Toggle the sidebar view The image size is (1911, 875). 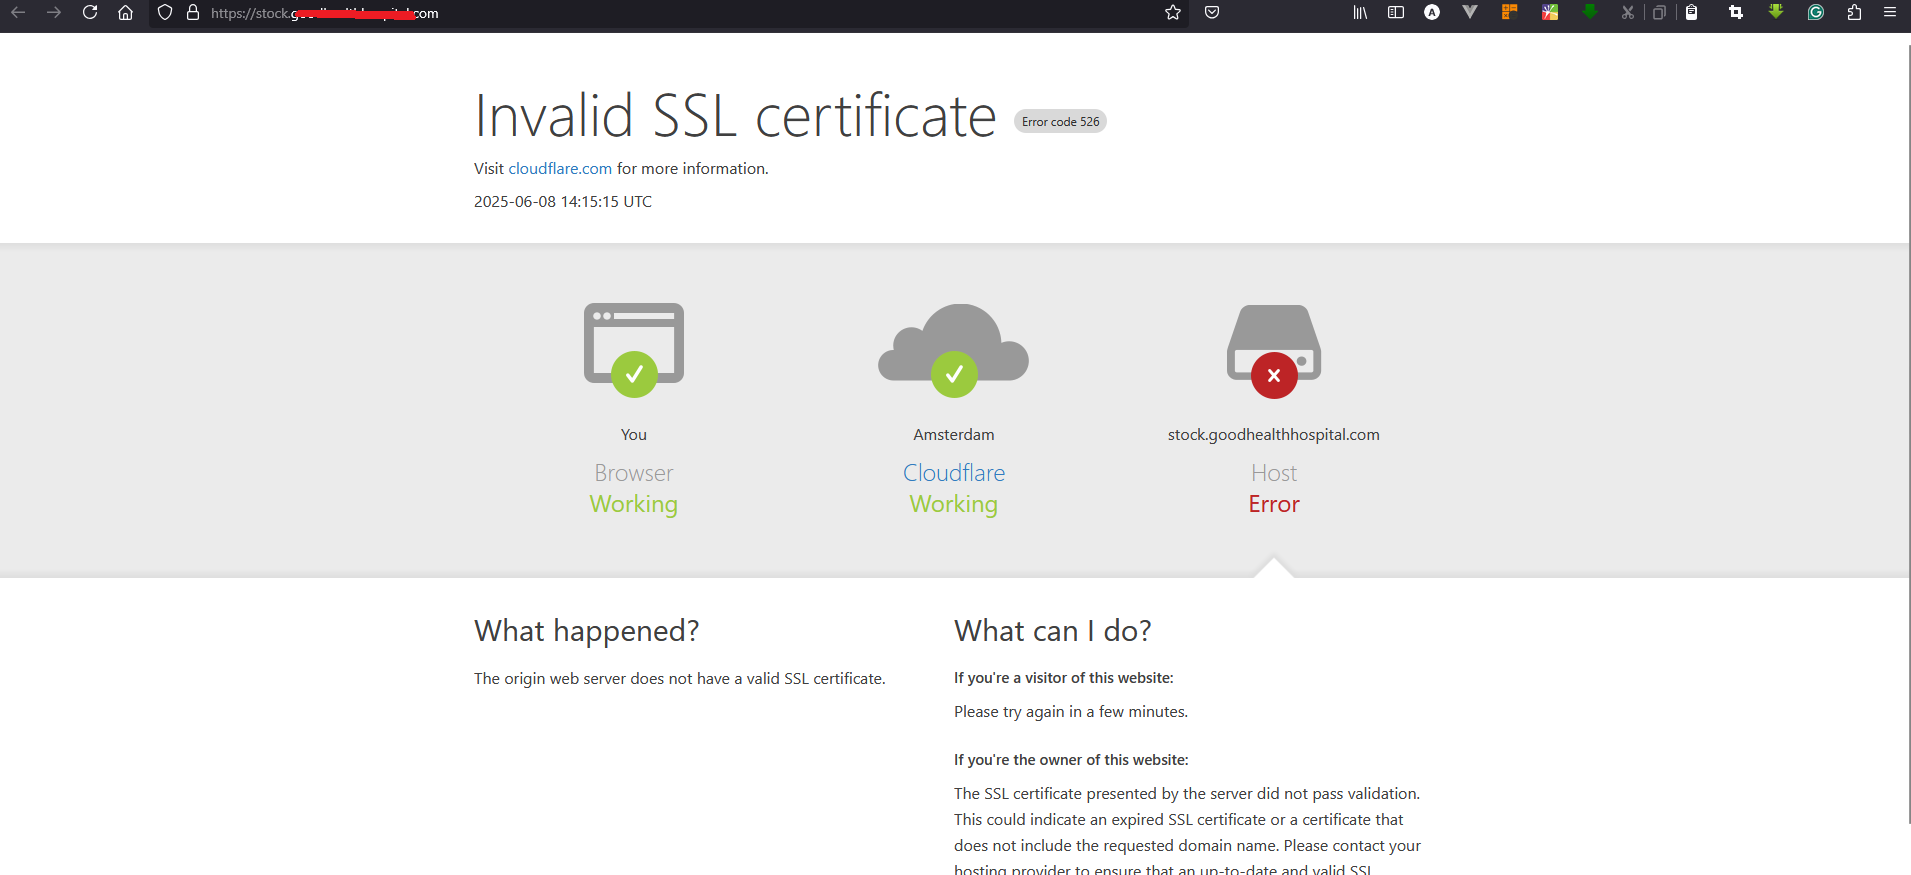(1396, 13)
